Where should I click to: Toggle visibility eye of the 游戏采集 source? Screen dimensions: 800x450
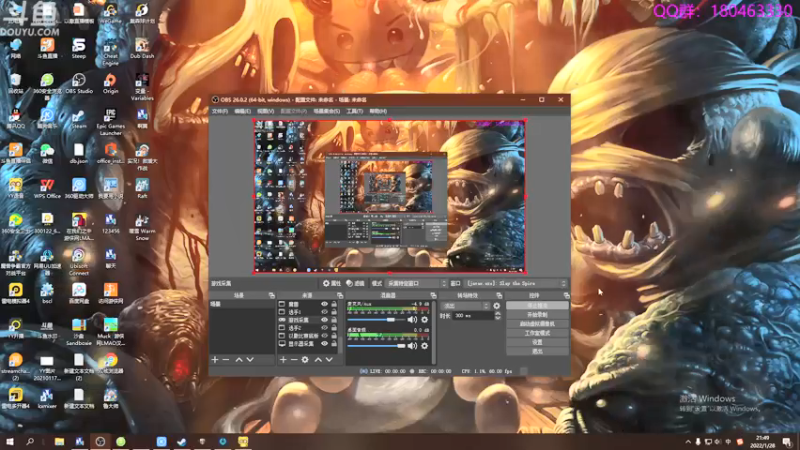324,320
